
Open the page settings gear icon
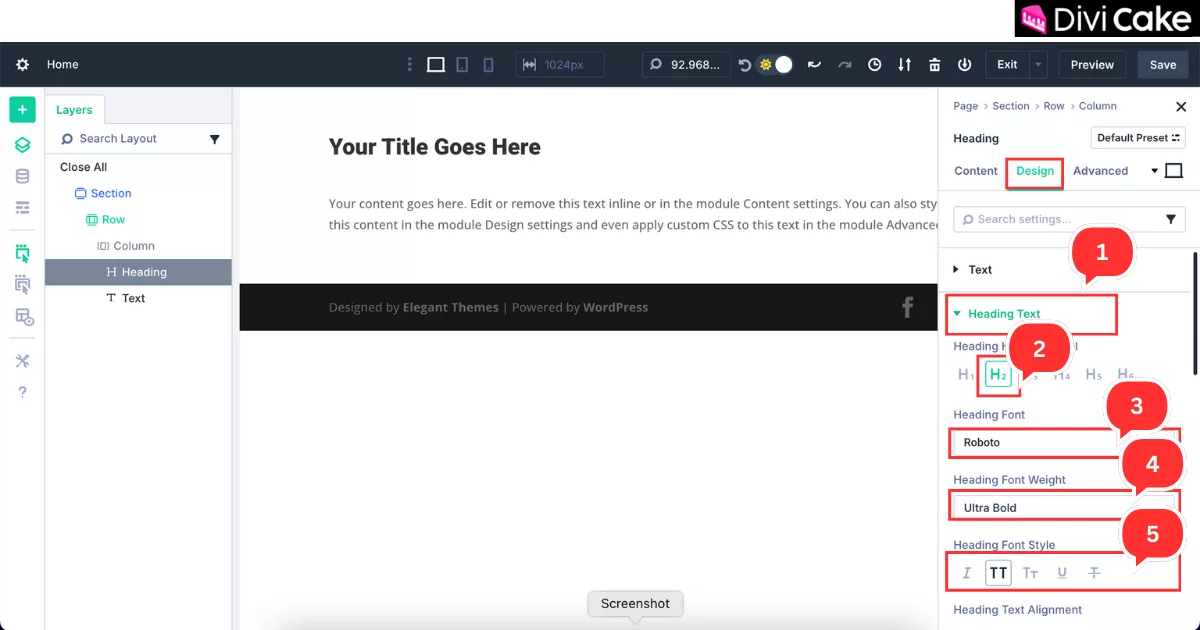click(x=22, y=64)
